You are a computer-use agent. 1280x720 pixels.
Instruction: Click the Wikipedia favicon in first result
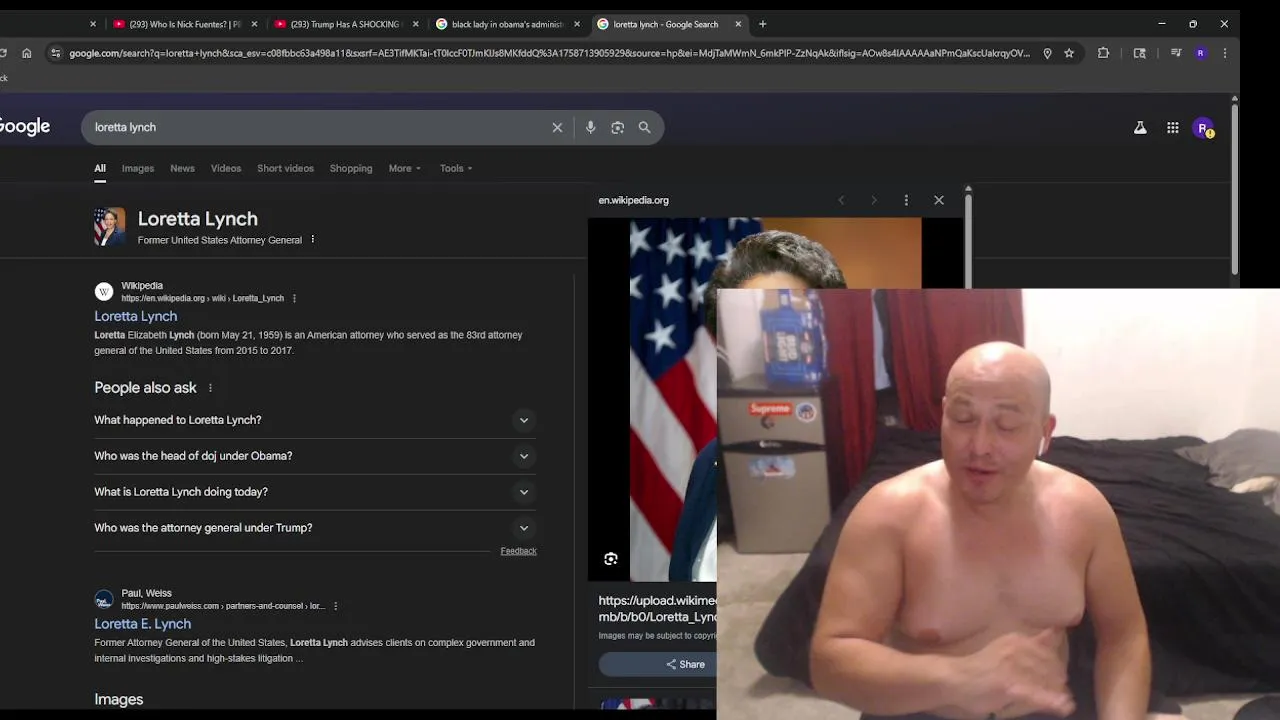[104, 292]
